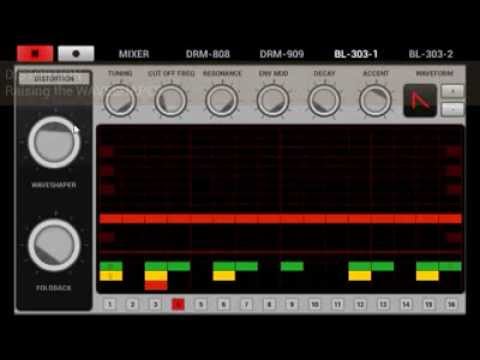Select step button 15
480x360 pixels.
point(429,304)
